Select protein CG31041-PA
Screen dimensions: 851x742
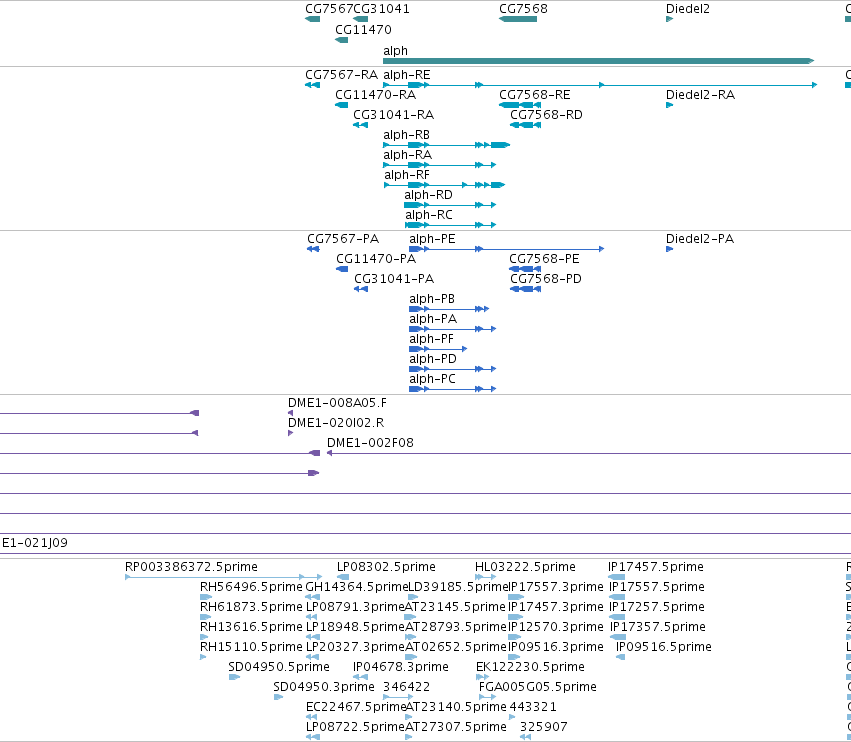pos(361,289)
